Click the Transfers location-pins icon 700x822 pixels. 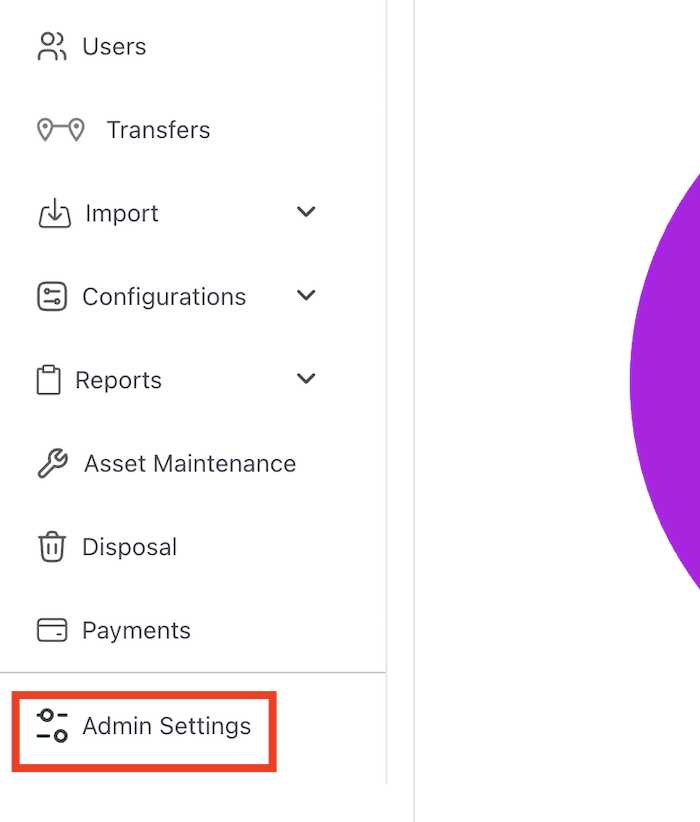60,130
